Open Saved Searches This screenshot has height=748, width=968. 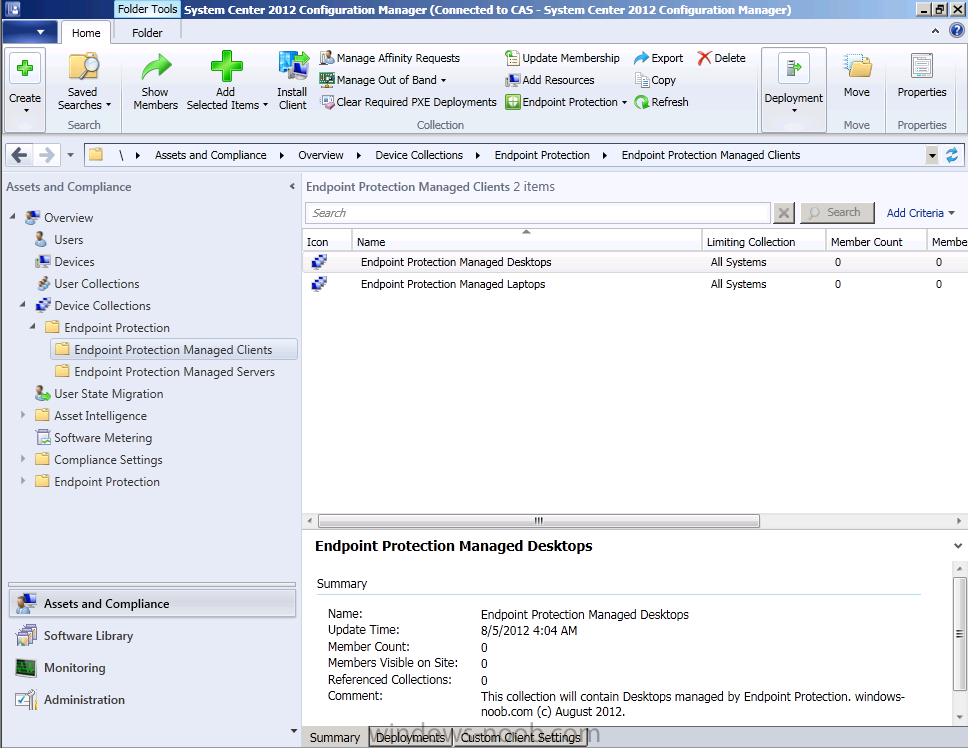coord(84,82)
